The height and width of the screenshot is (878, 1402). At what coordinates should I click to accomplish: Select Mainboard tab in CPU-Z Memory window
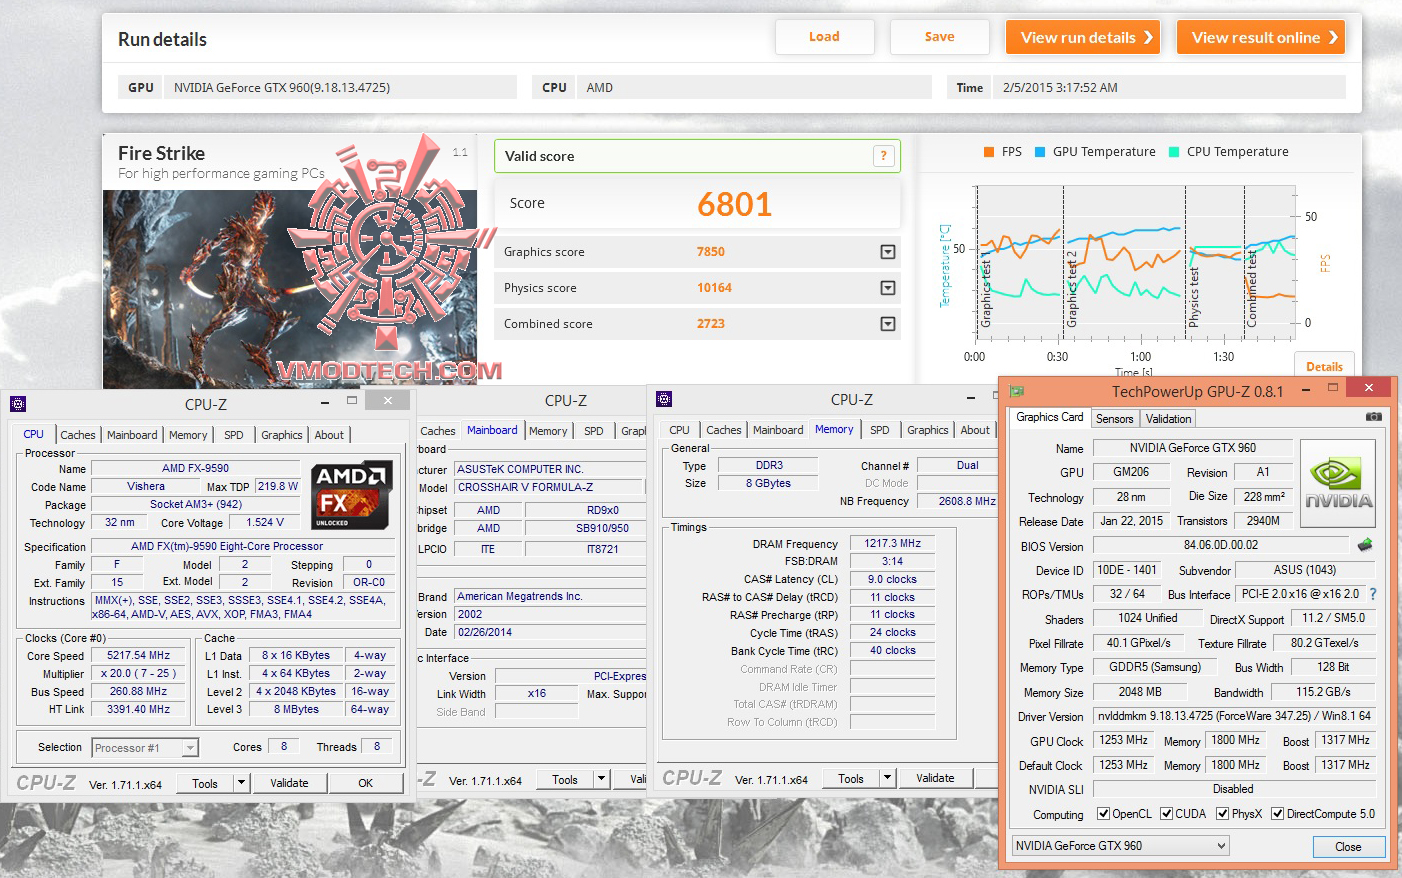778,430
